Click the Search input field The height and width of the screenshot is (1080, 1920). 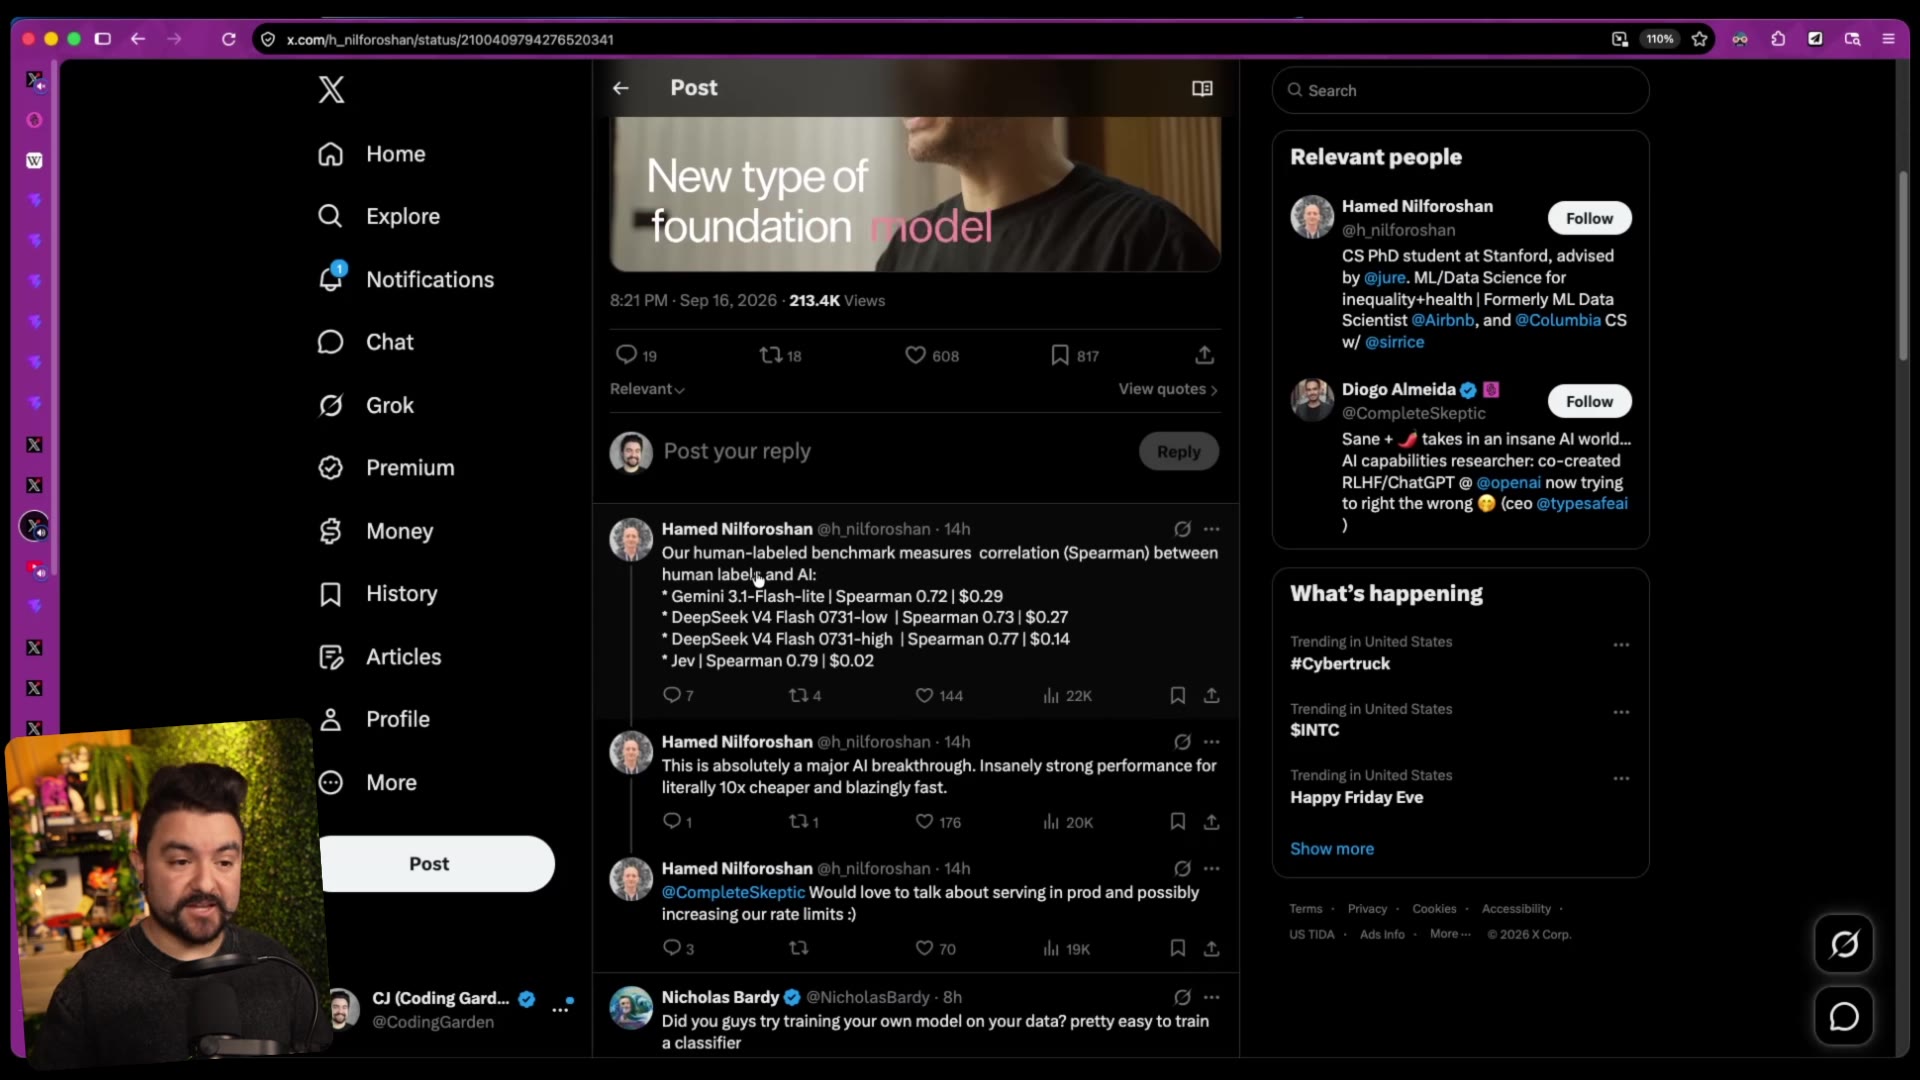[1460, 90]
